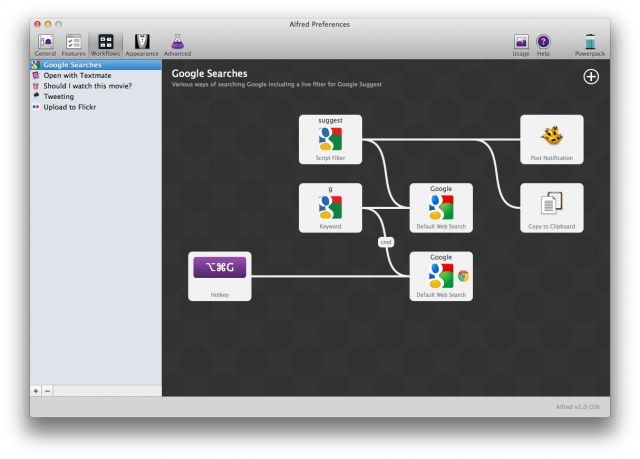Select Google Searches workflow in sidebar
The width and height of the screenshot is (640, 459).
72,65
